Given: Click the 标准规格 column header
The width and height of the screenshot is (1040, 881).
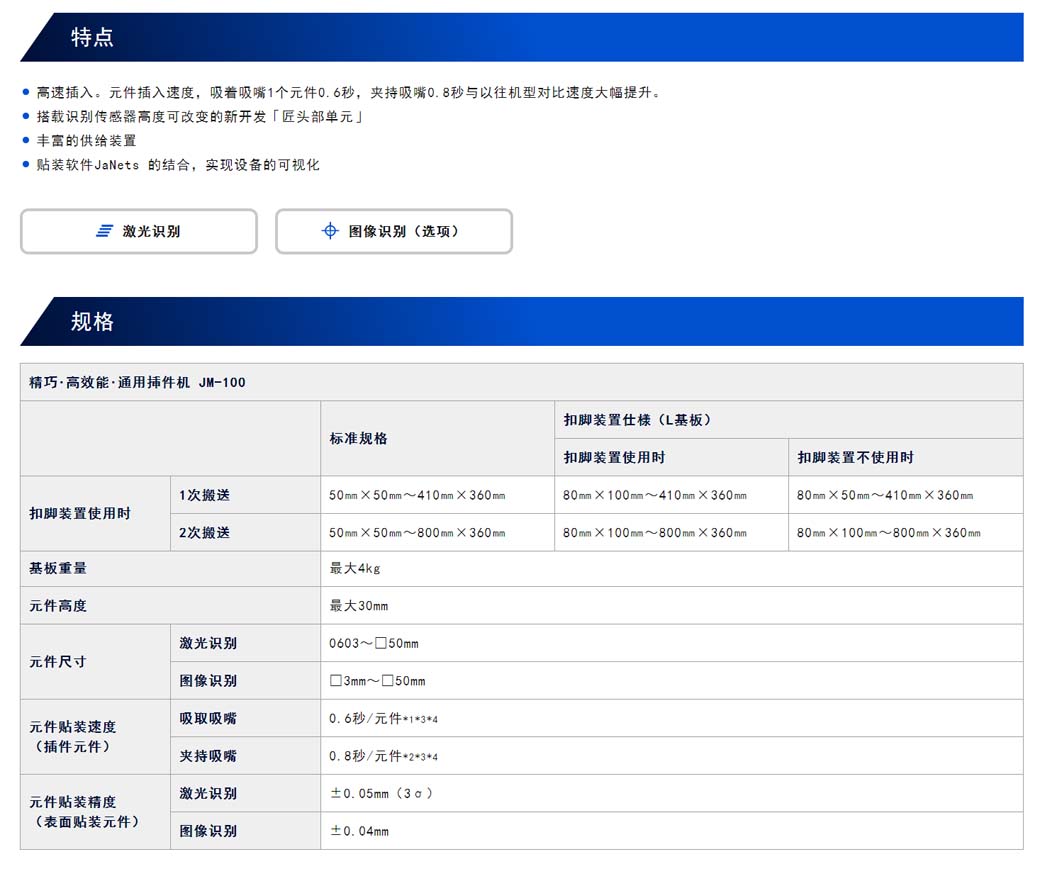Looking at the screenshot, I should [x=359, y=438].
